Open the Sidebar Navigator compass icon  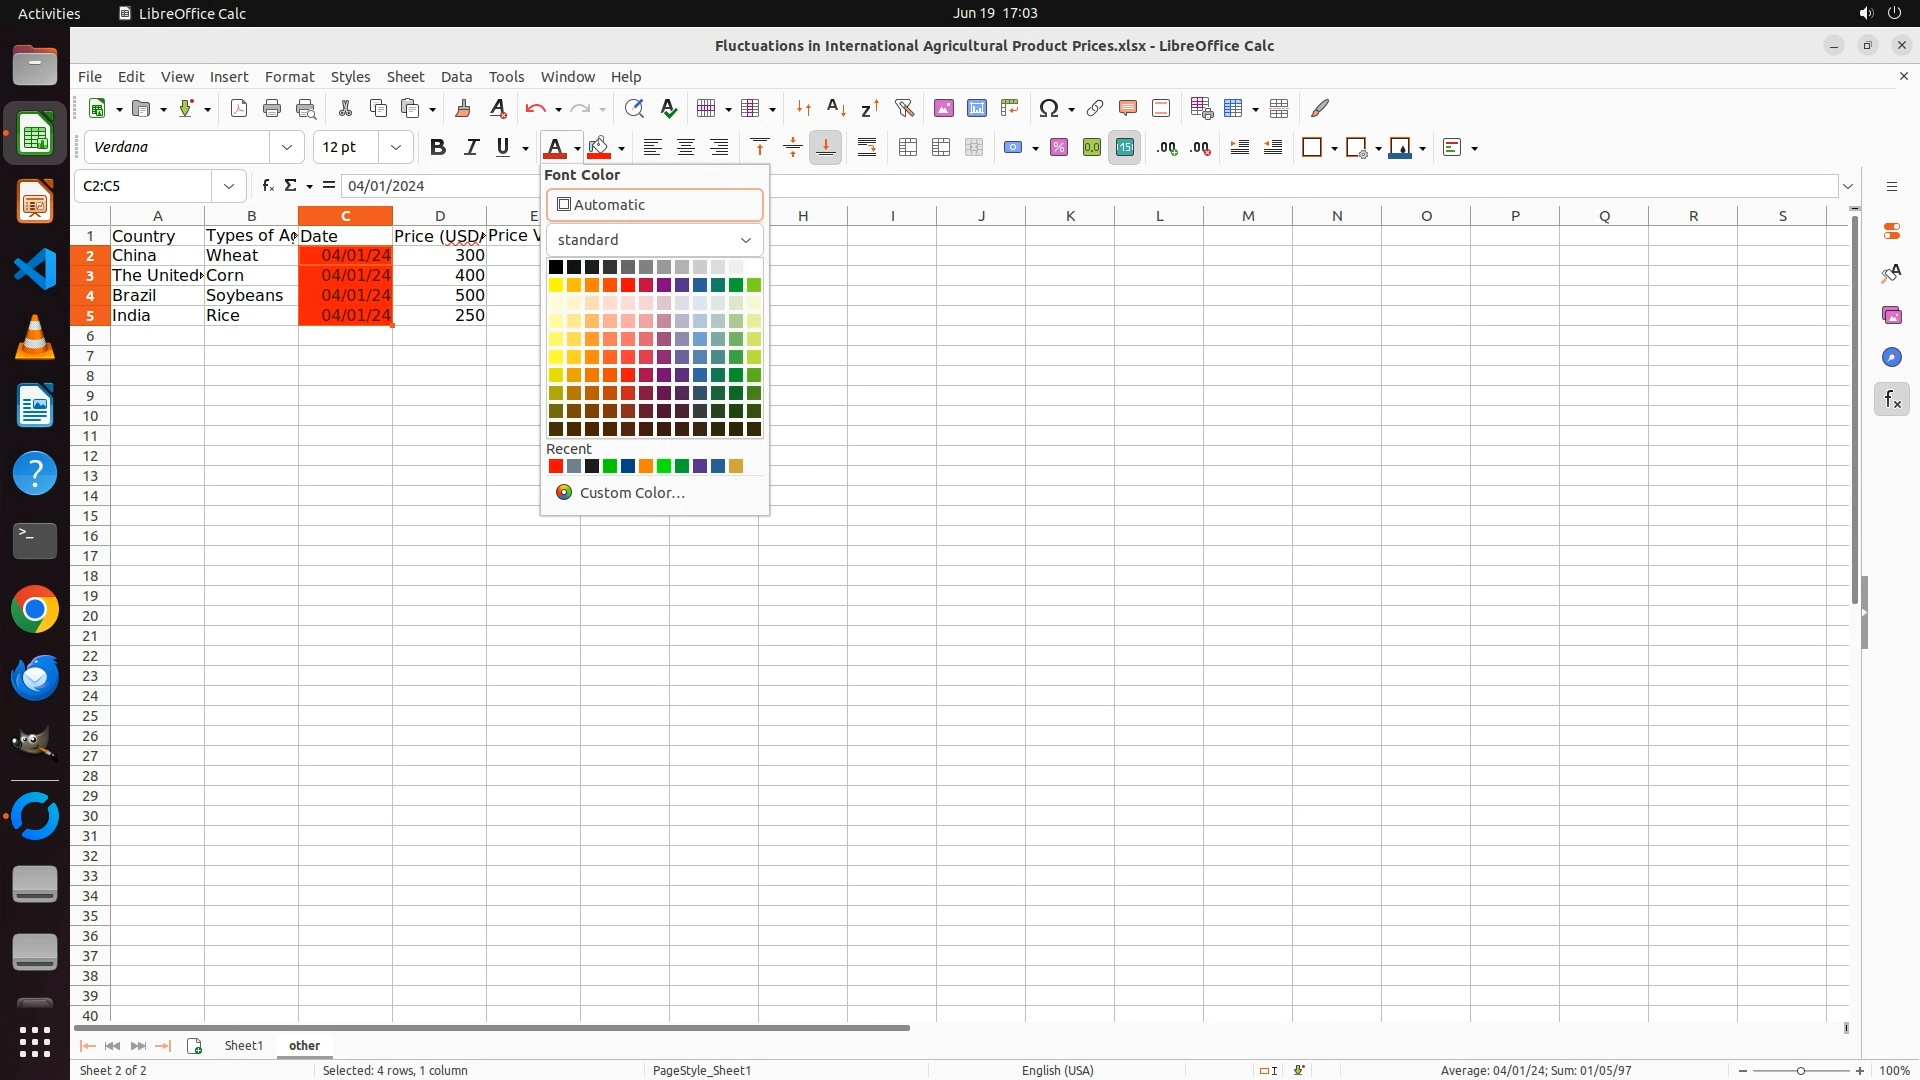pyautogui.click(x=1891, y=357)
